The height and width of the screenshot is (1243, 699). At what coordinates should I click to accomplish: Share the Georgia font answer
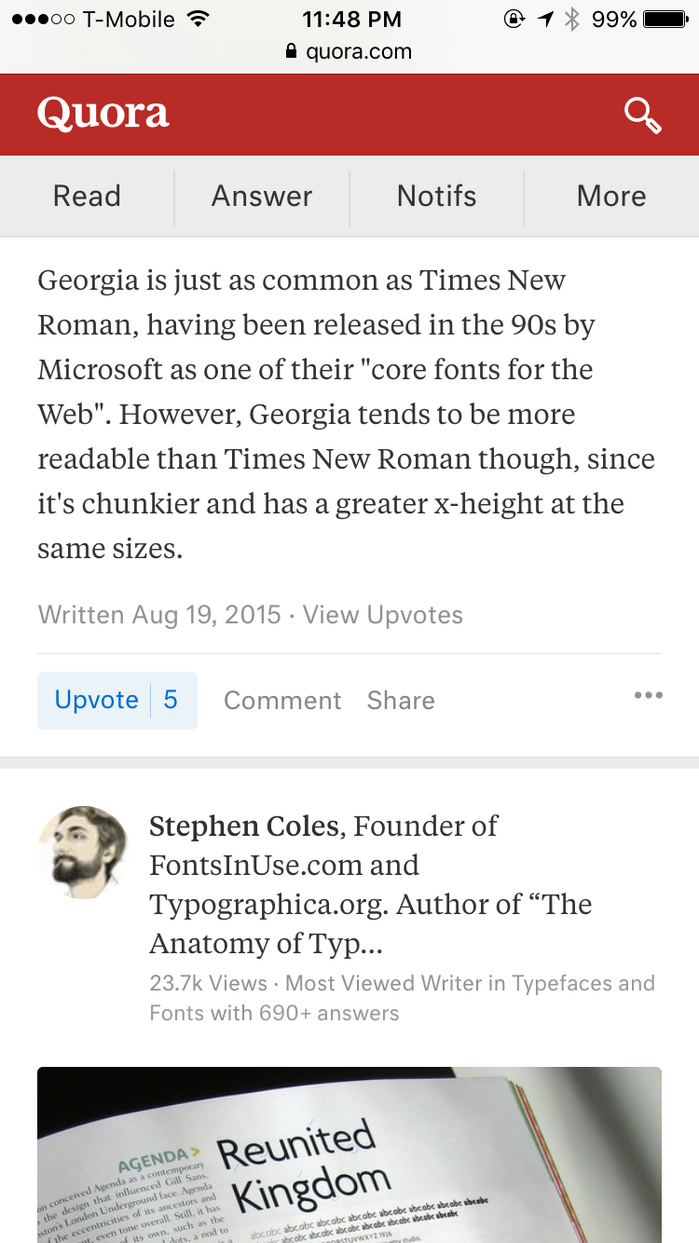(400, 700)
